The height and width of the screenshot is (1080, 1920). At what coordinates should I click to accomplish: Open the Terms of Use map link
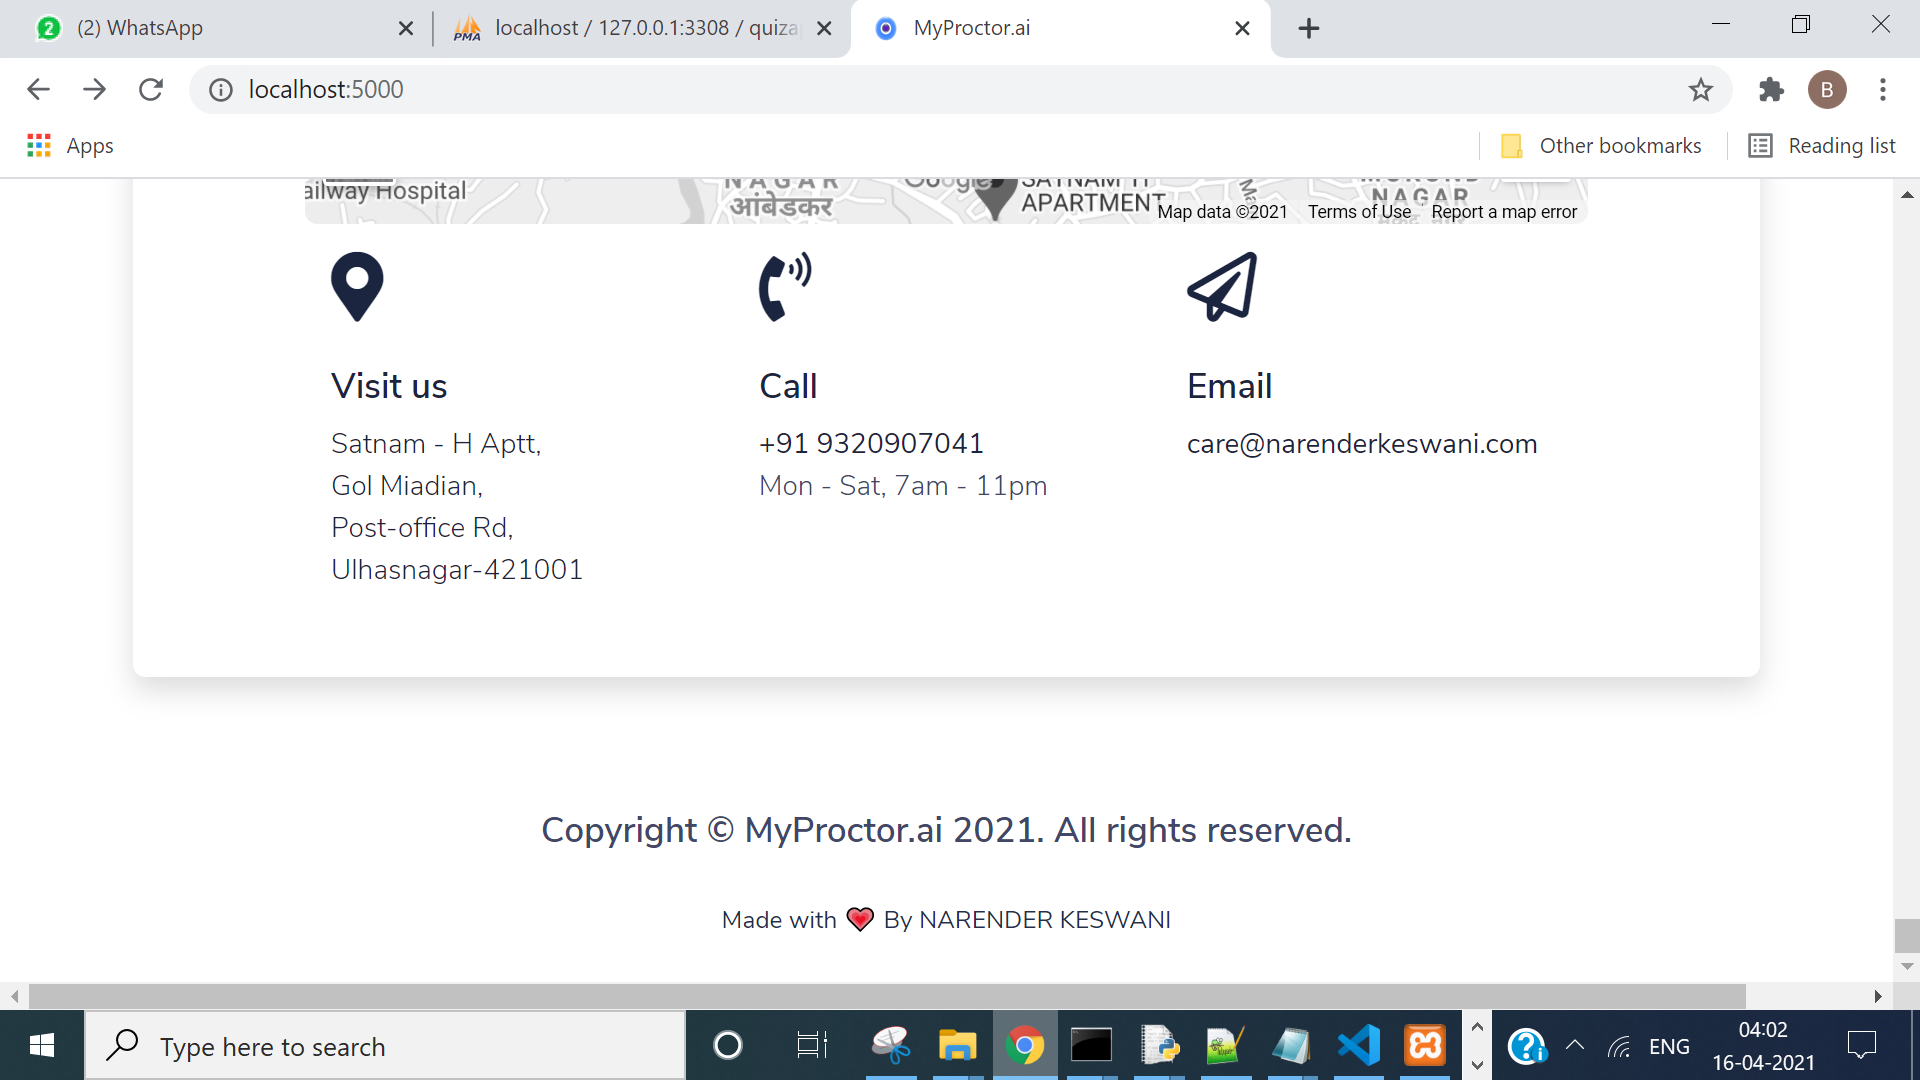tap(1359, 212)
